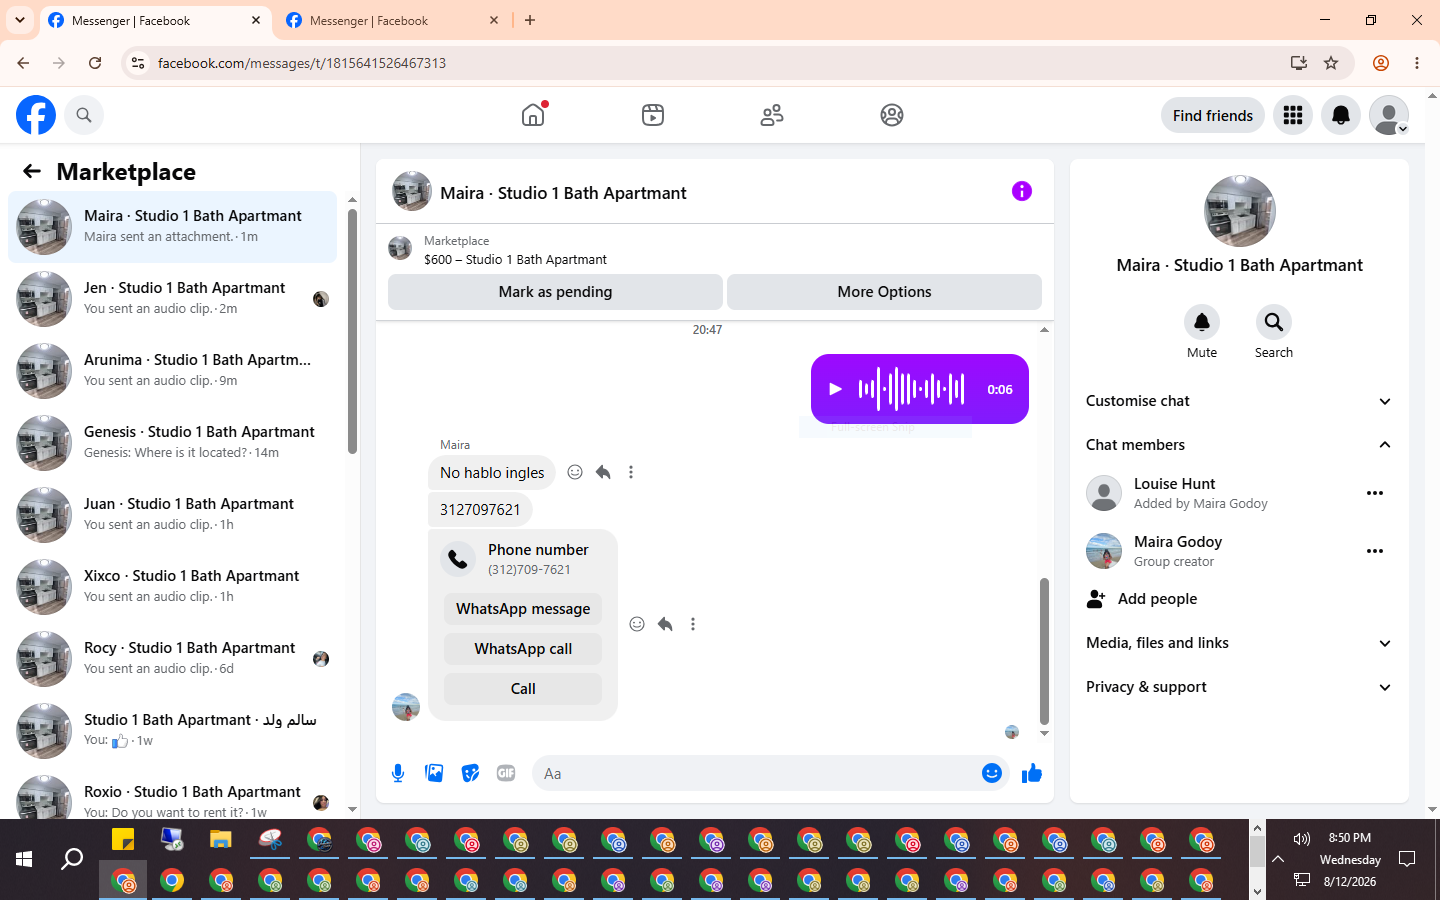
Task: Open the Juan conversation
Action: tap(172, 515)
